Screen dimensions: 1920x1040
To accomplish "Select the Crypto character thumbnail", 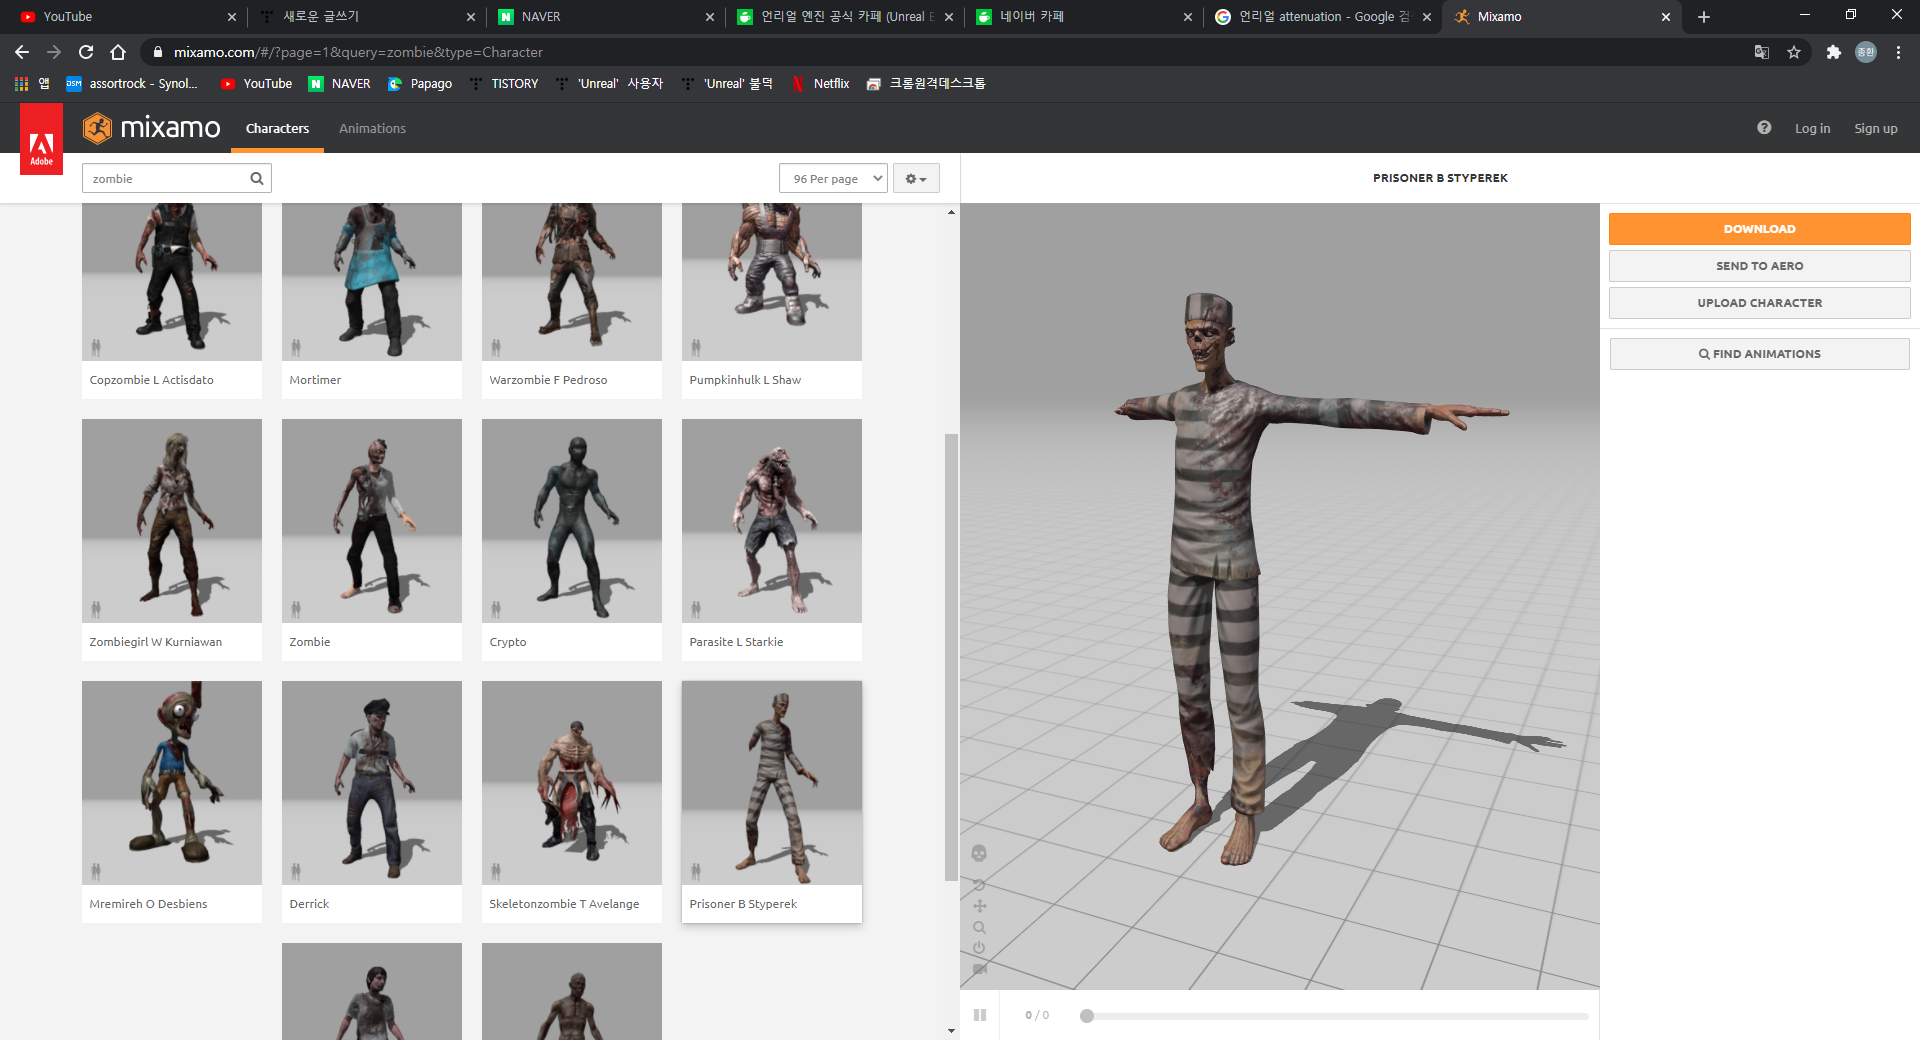I will [571, 521].
